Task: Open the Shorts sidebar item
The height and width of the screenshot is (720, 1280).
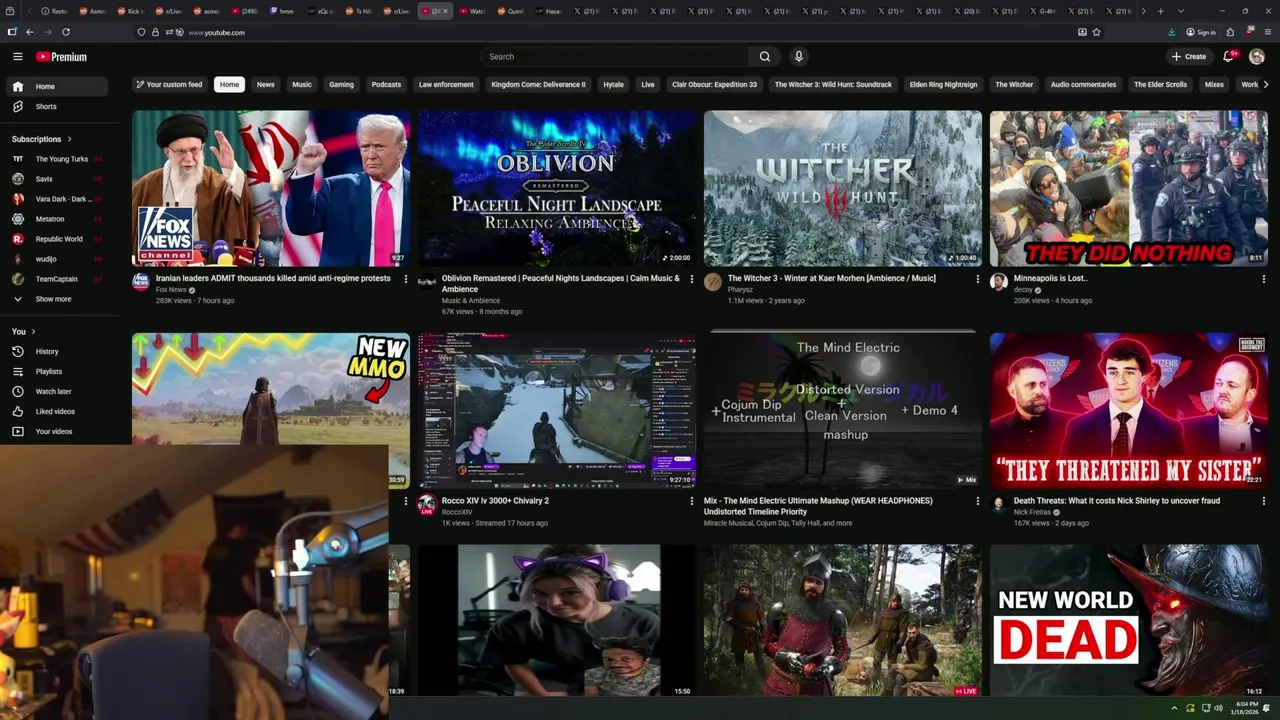Action: 55,106
